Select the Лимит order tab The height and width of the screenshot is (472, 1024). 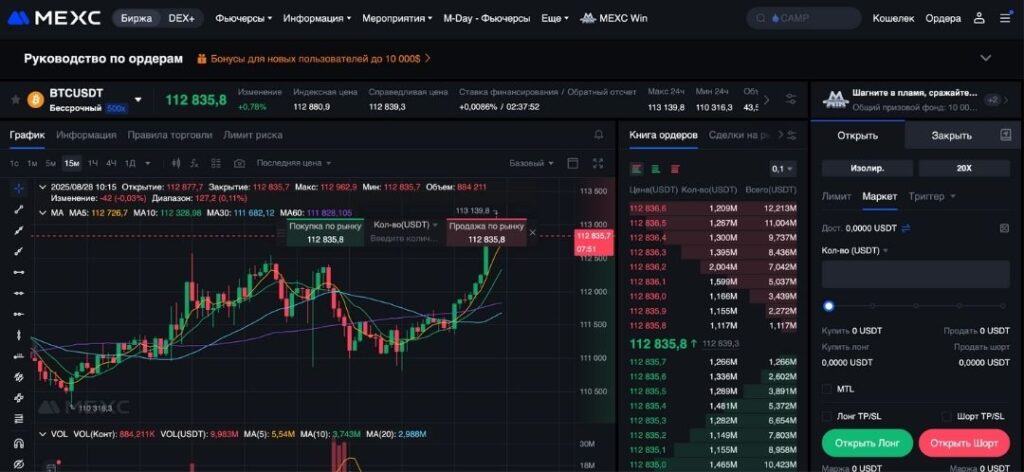836,196
